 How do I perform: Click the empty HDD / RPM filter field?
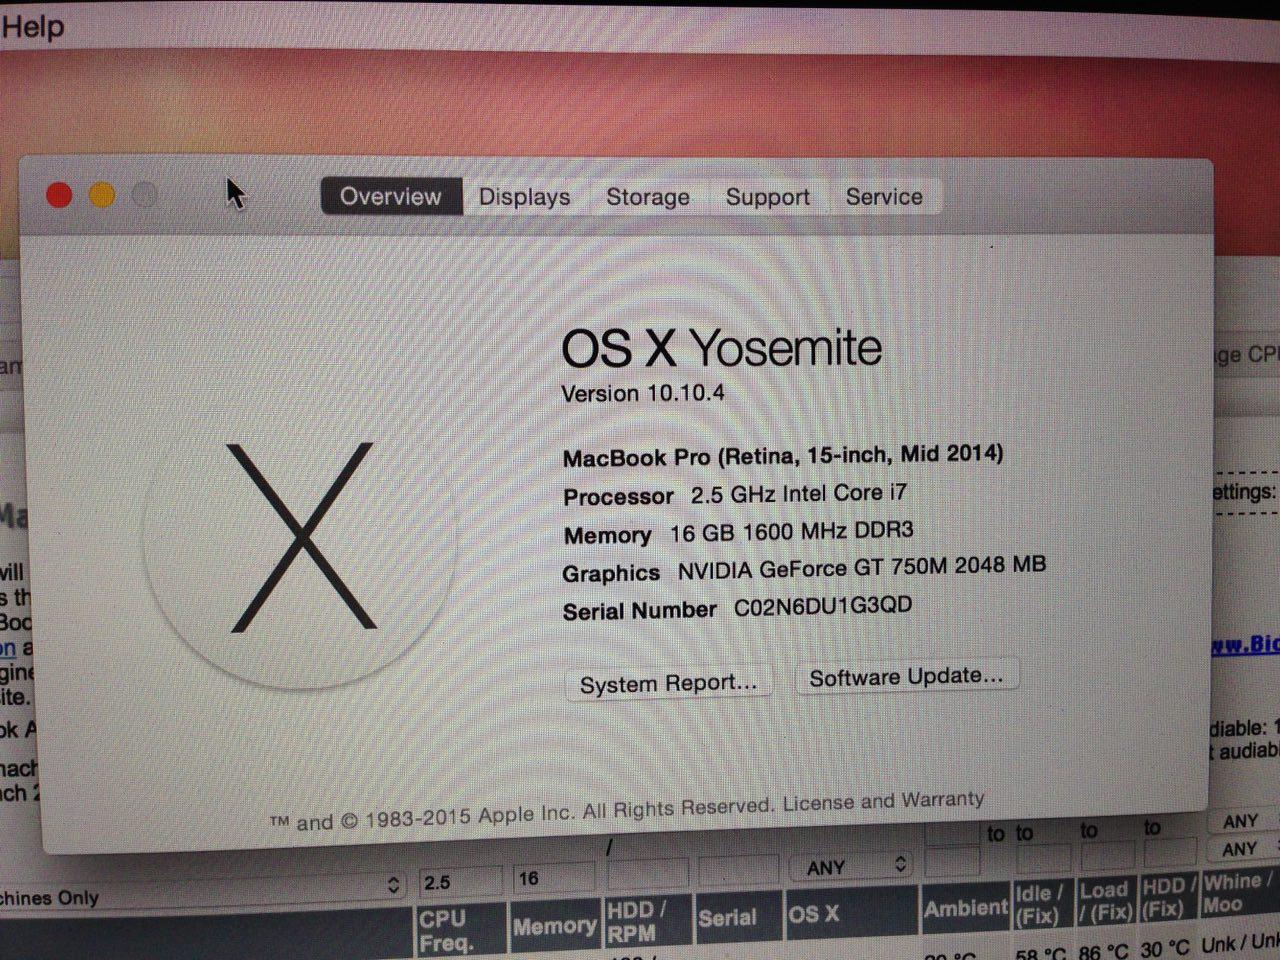point(647,875)
